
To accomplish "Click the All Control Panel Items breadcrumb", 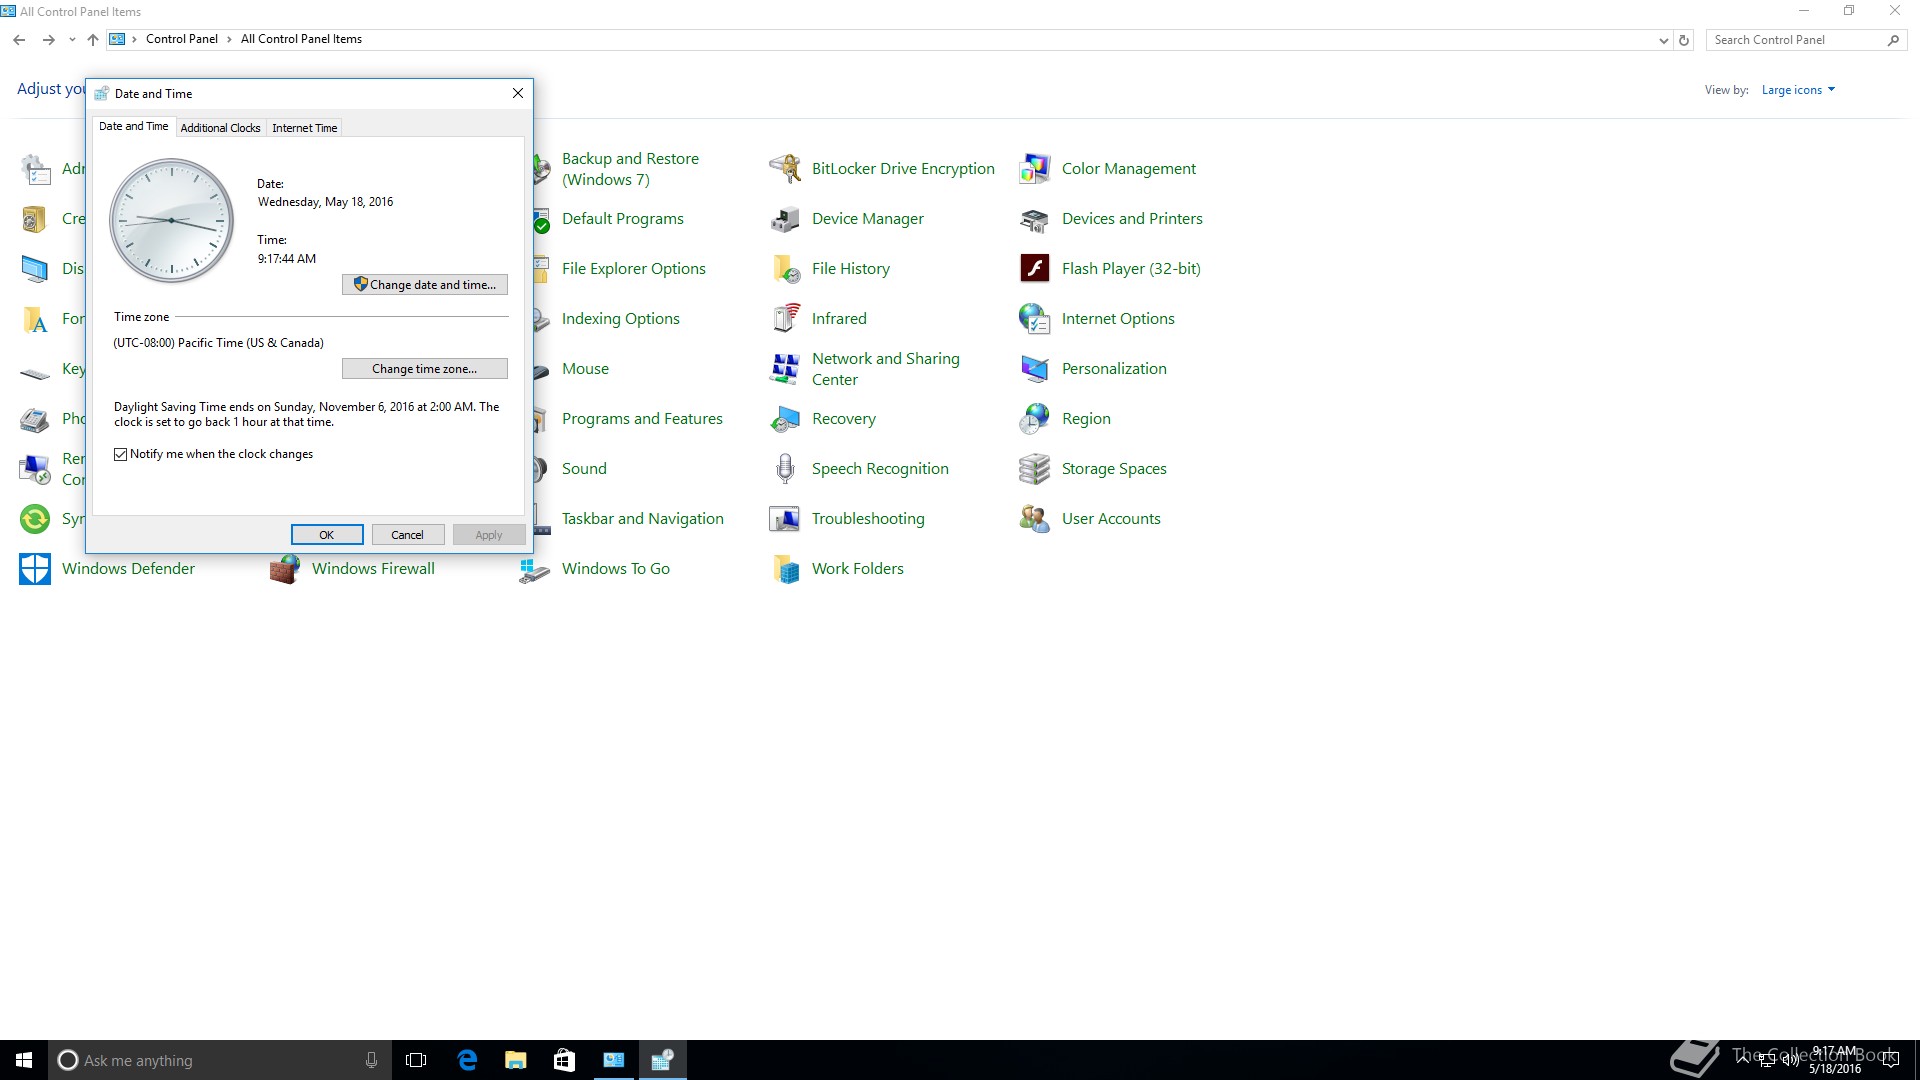I will tap(301, 39).
